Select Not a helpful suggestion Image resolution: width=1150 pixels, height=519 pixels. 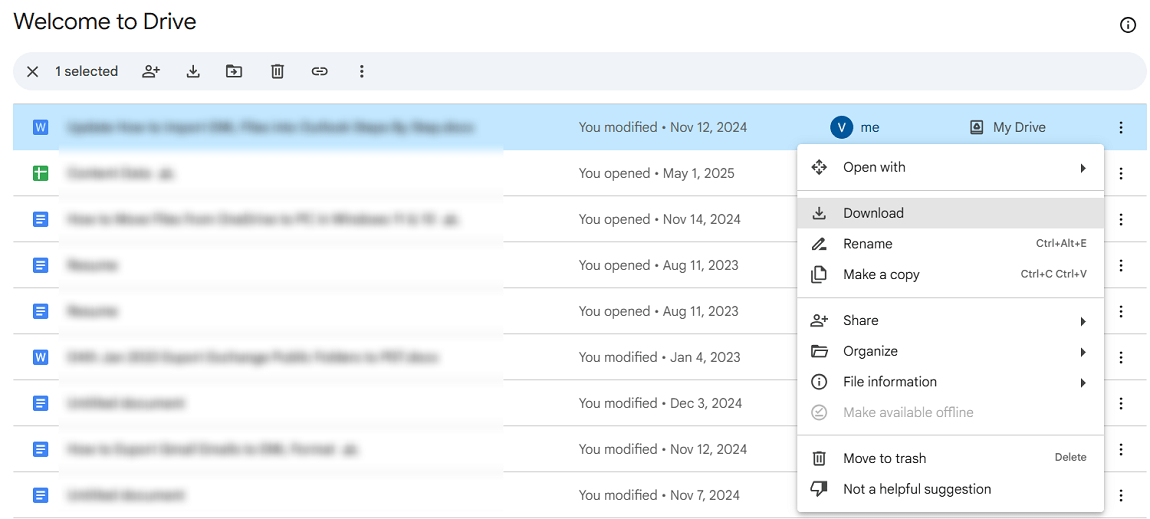tap(951, 489)
